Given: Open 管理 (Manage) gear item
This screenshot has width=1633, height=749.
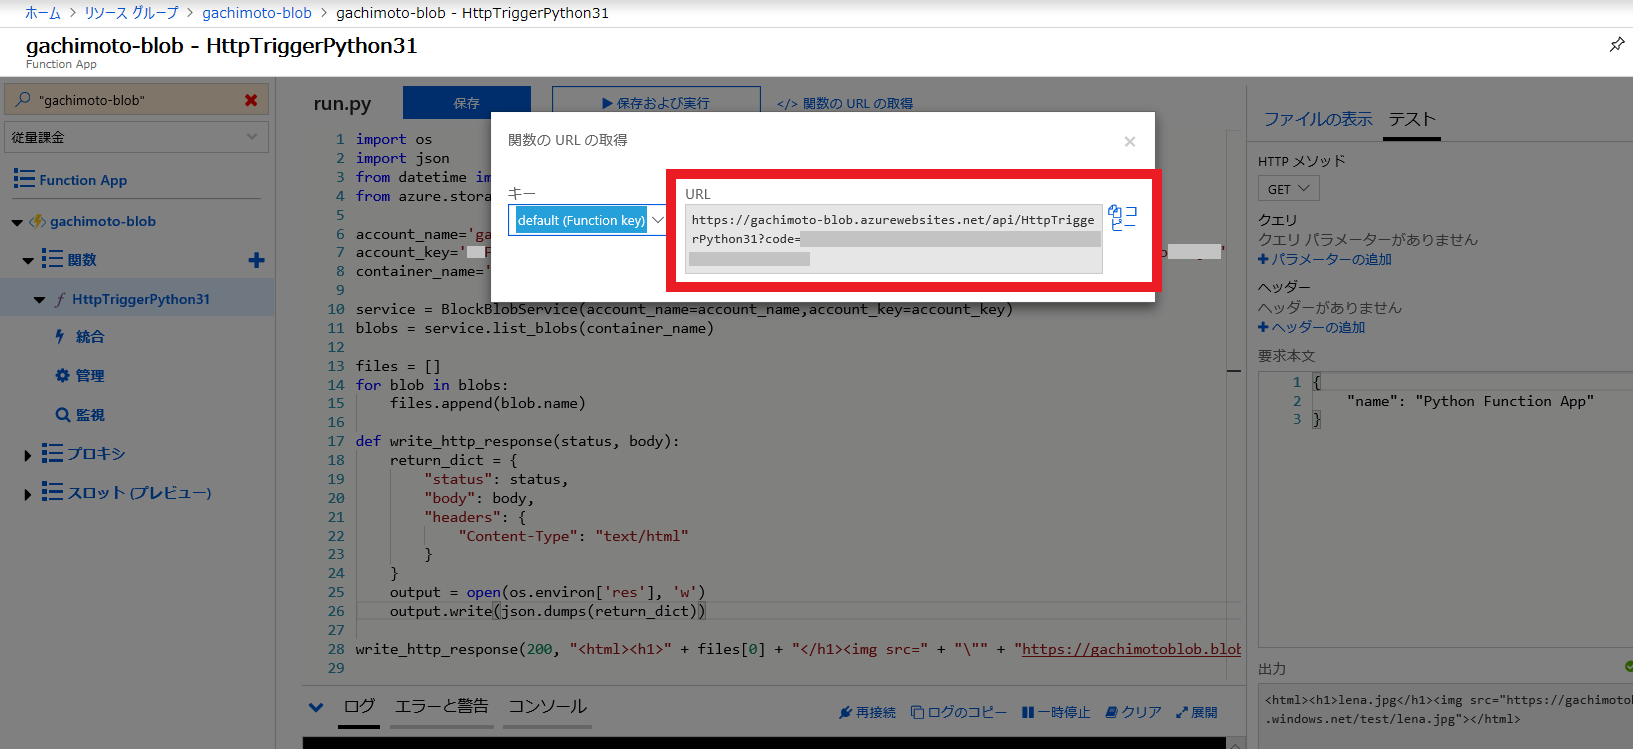Looking at the screenshot, I should tap(90, 376).
